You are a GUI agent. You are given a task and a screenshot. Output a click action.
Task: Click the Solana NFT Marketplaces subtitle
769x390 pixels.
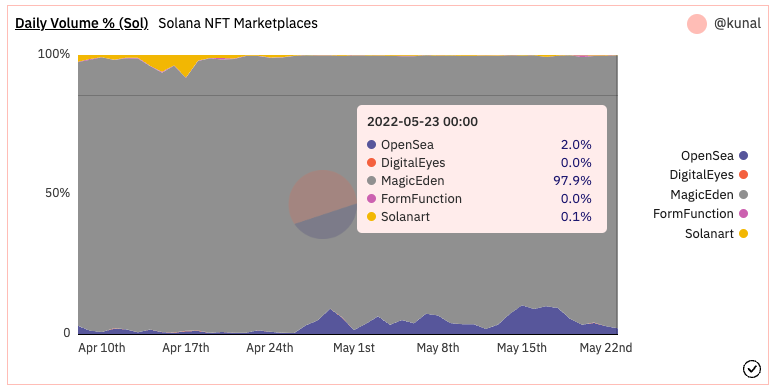tap(238, 23)
